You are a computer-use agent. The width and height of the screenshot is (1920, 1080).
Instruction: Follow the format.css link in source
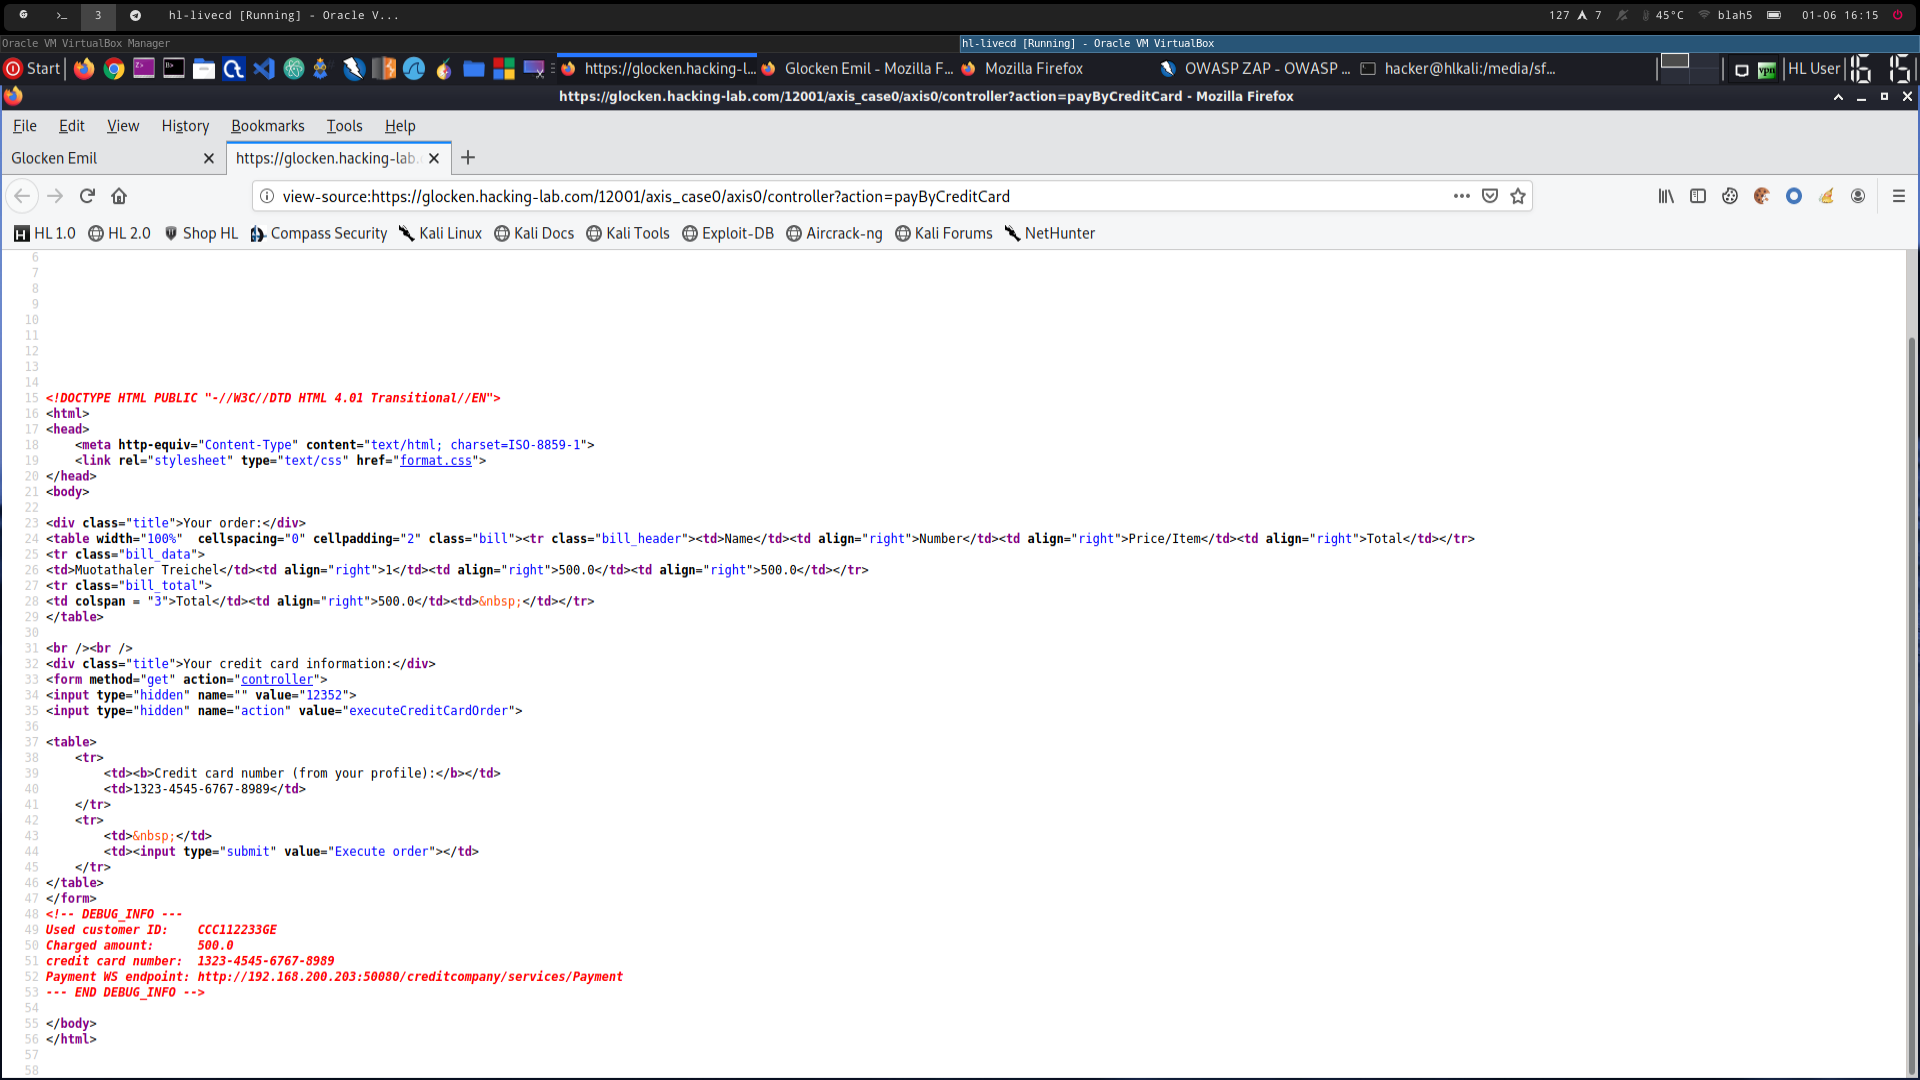pos(435,461)
